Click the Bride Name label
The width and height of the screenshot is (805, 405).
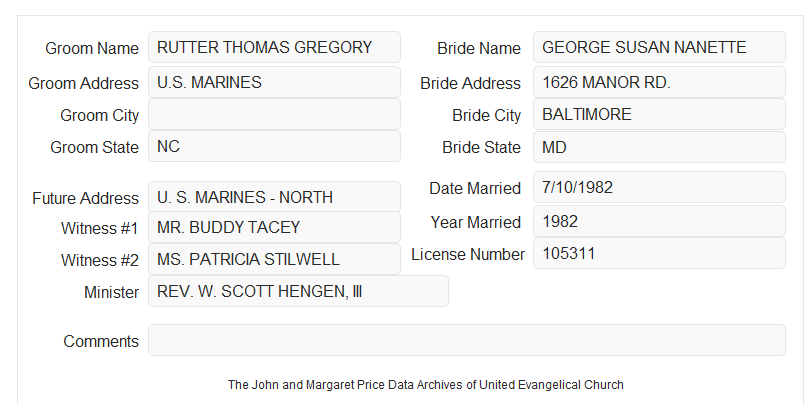(479, 48)
